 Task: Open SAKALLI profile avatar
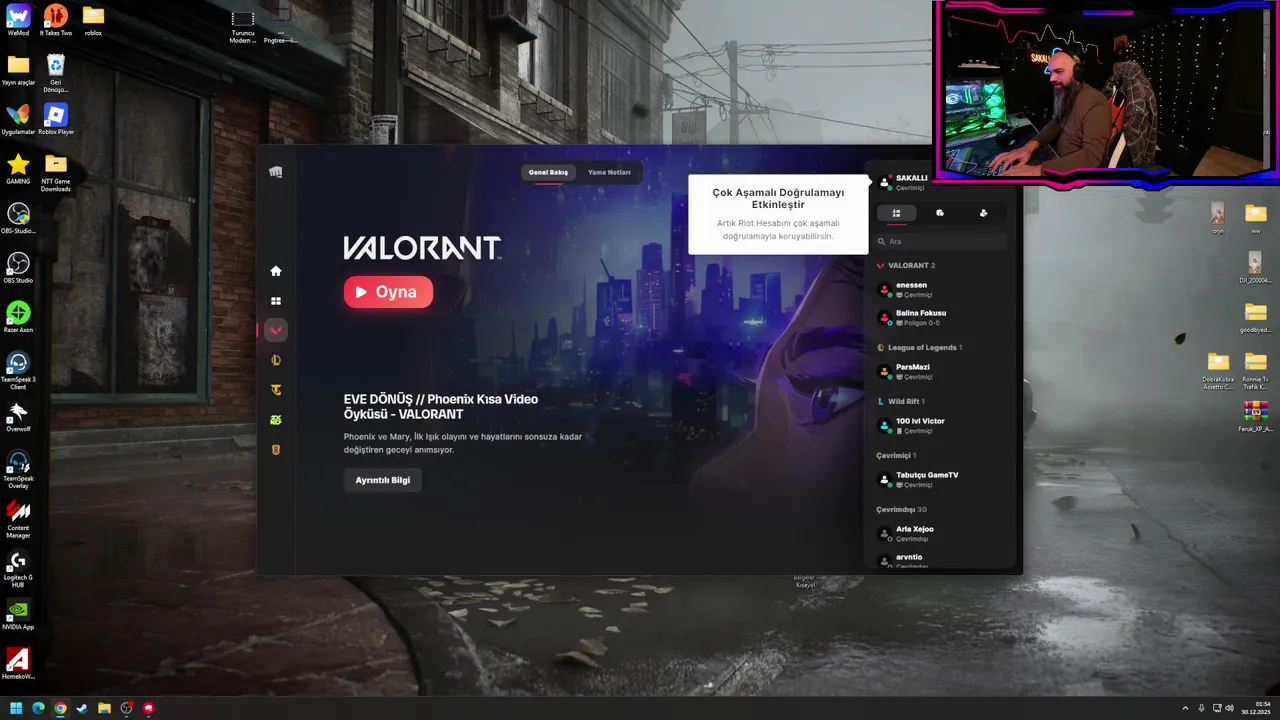tap(884, 182)
